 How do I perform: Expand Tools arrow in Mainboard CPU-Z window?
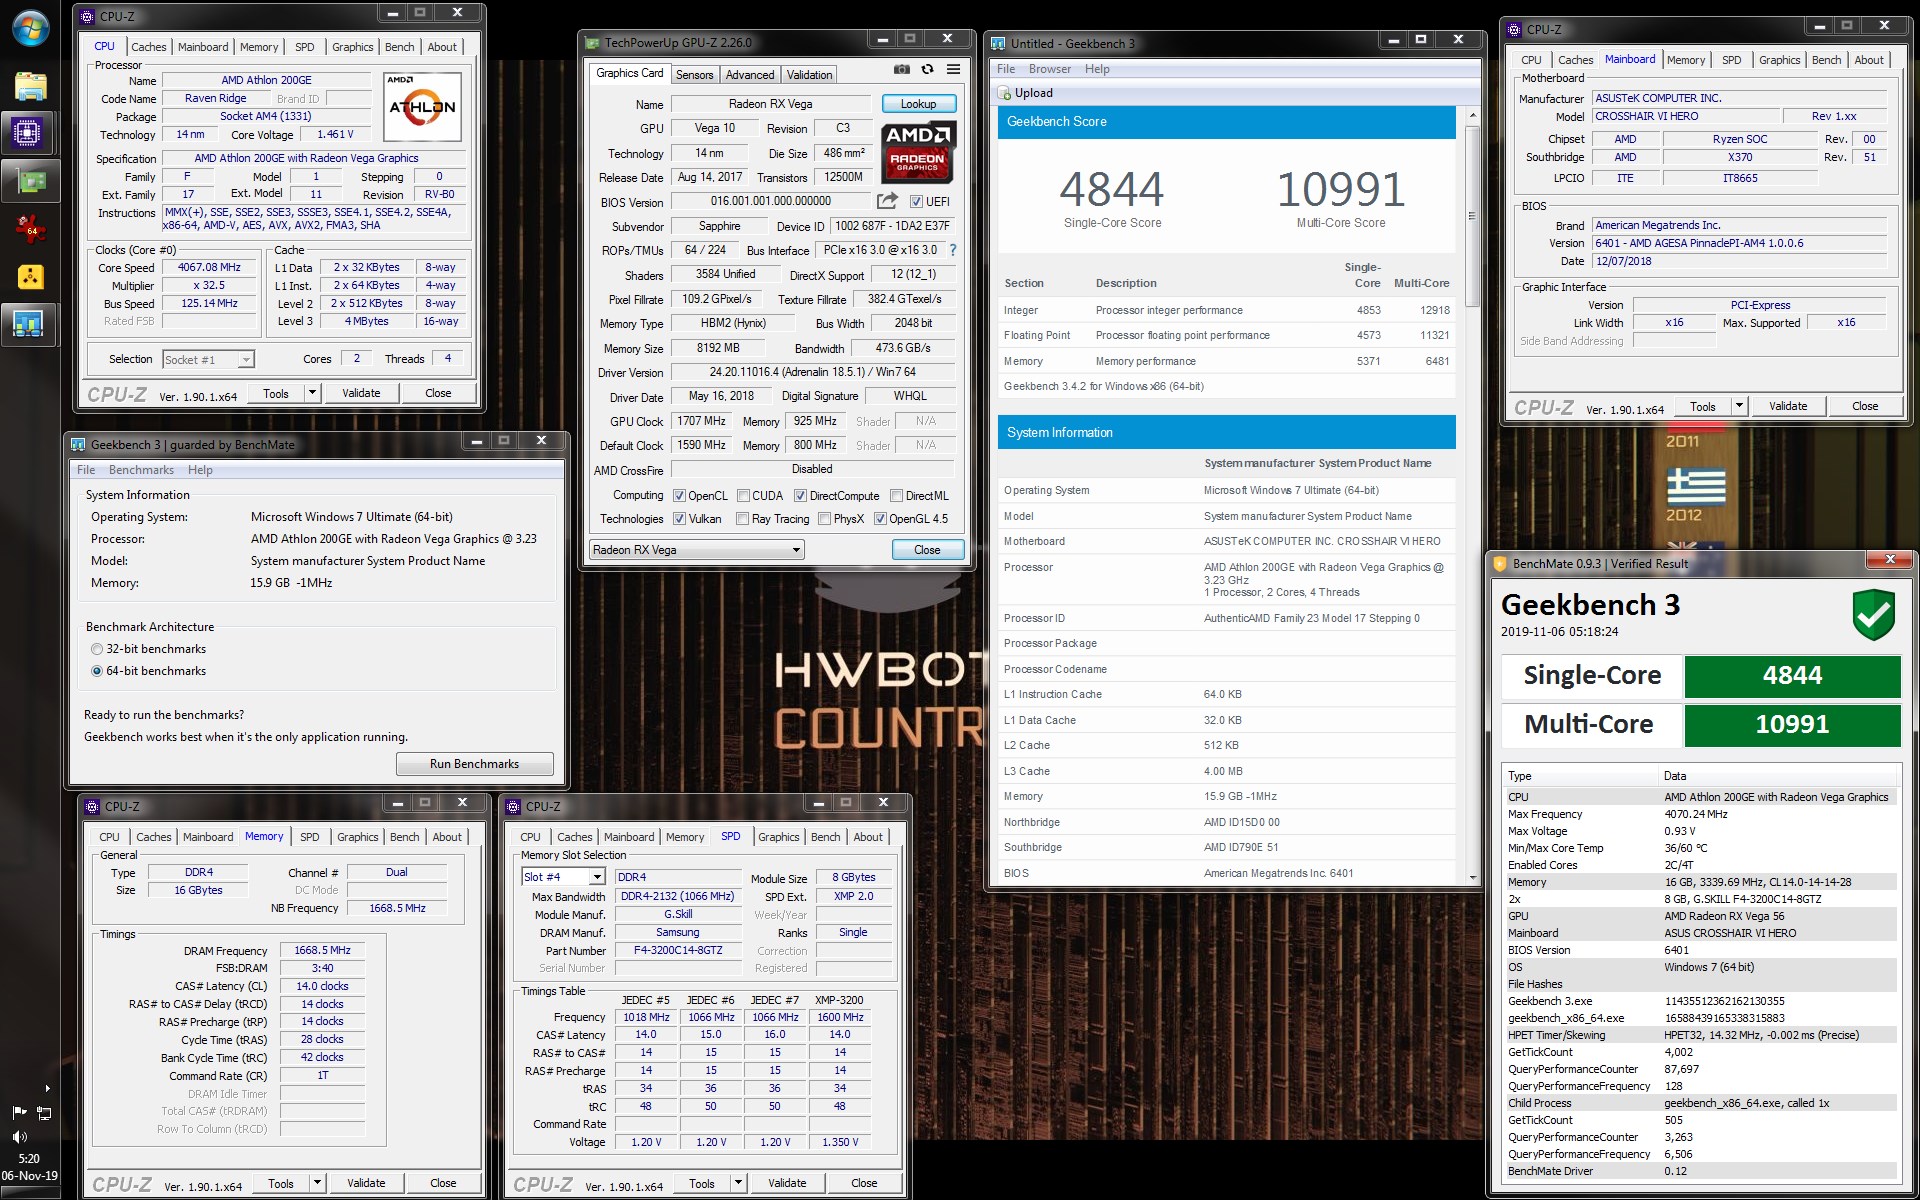coord(1739,406)
